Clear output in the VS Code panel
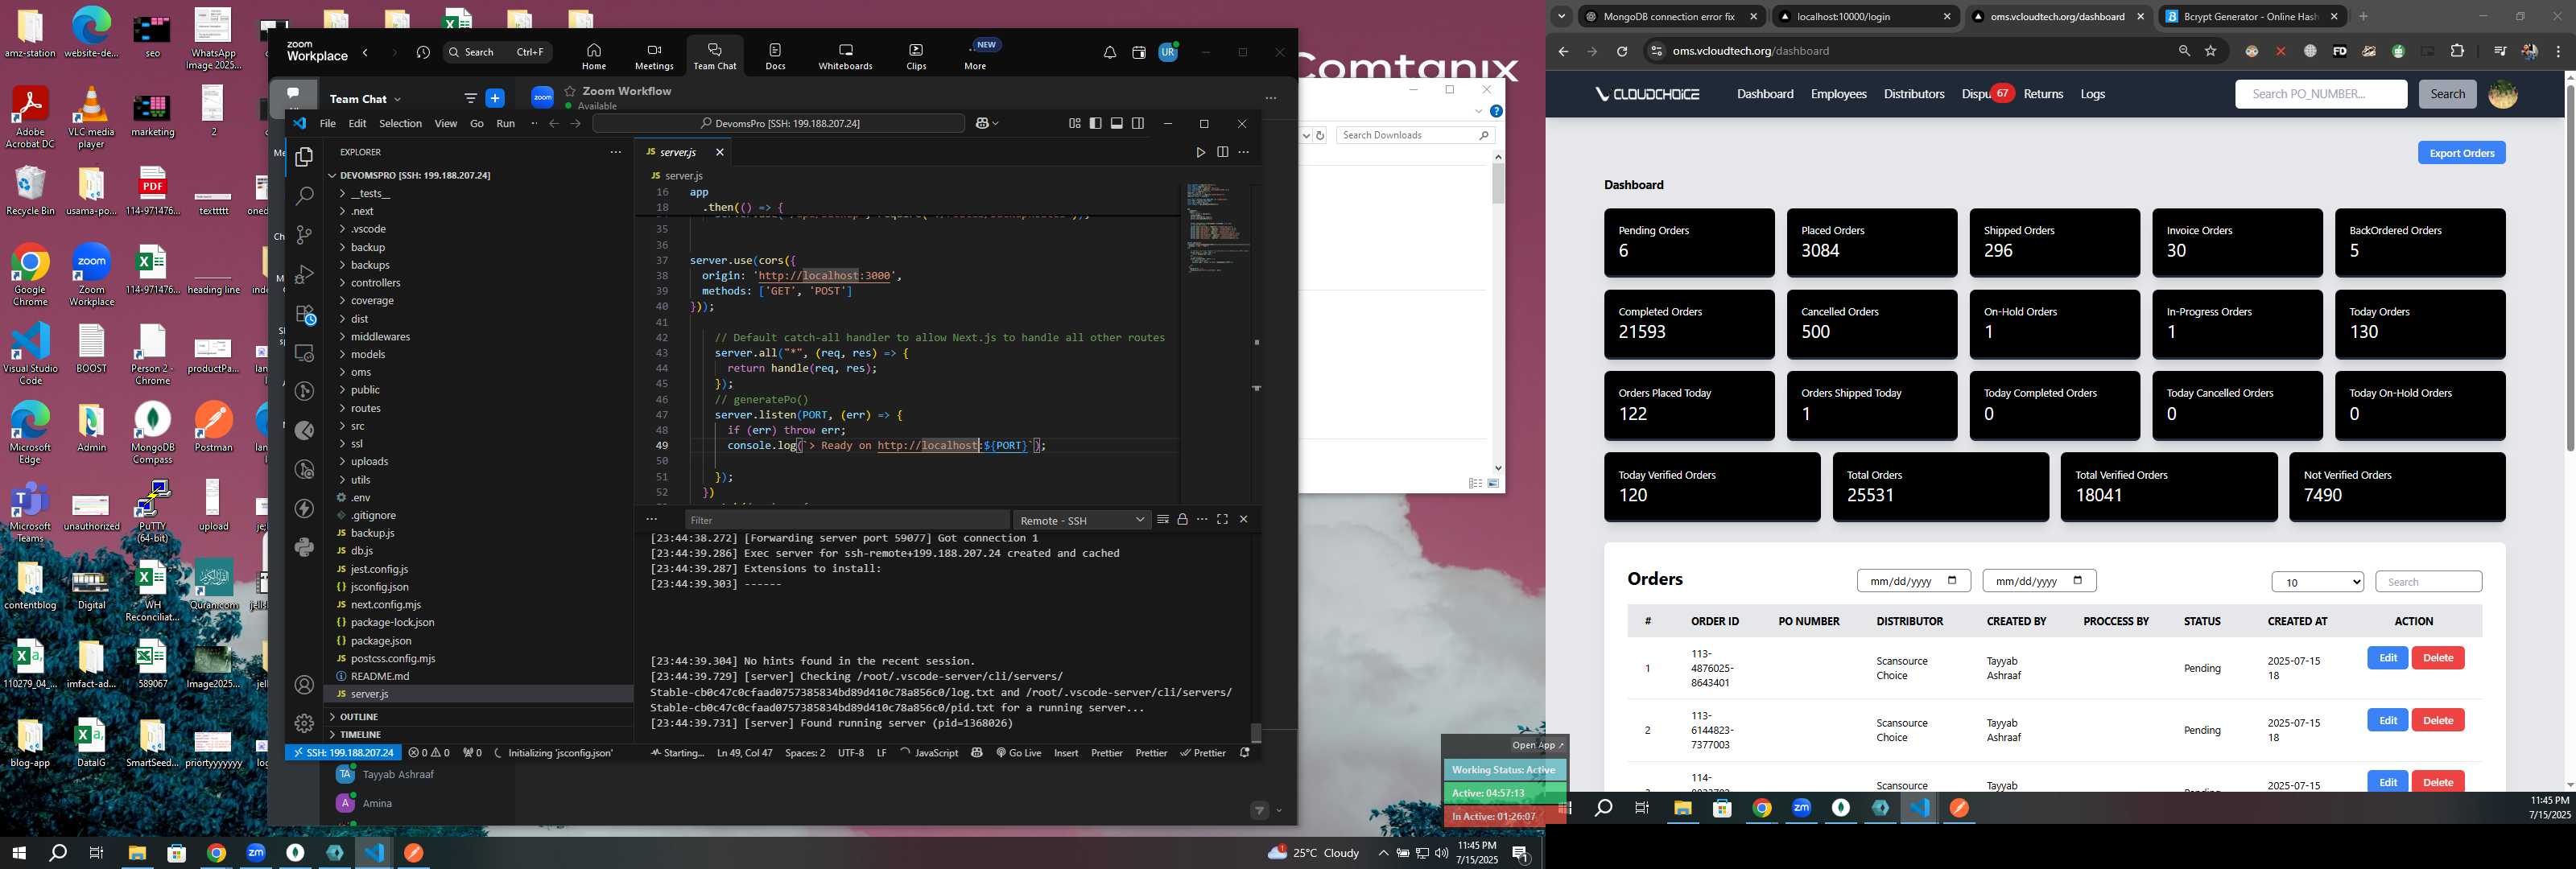The height and width of the screenshot is (869, 2576). [x=1162, y=519]
